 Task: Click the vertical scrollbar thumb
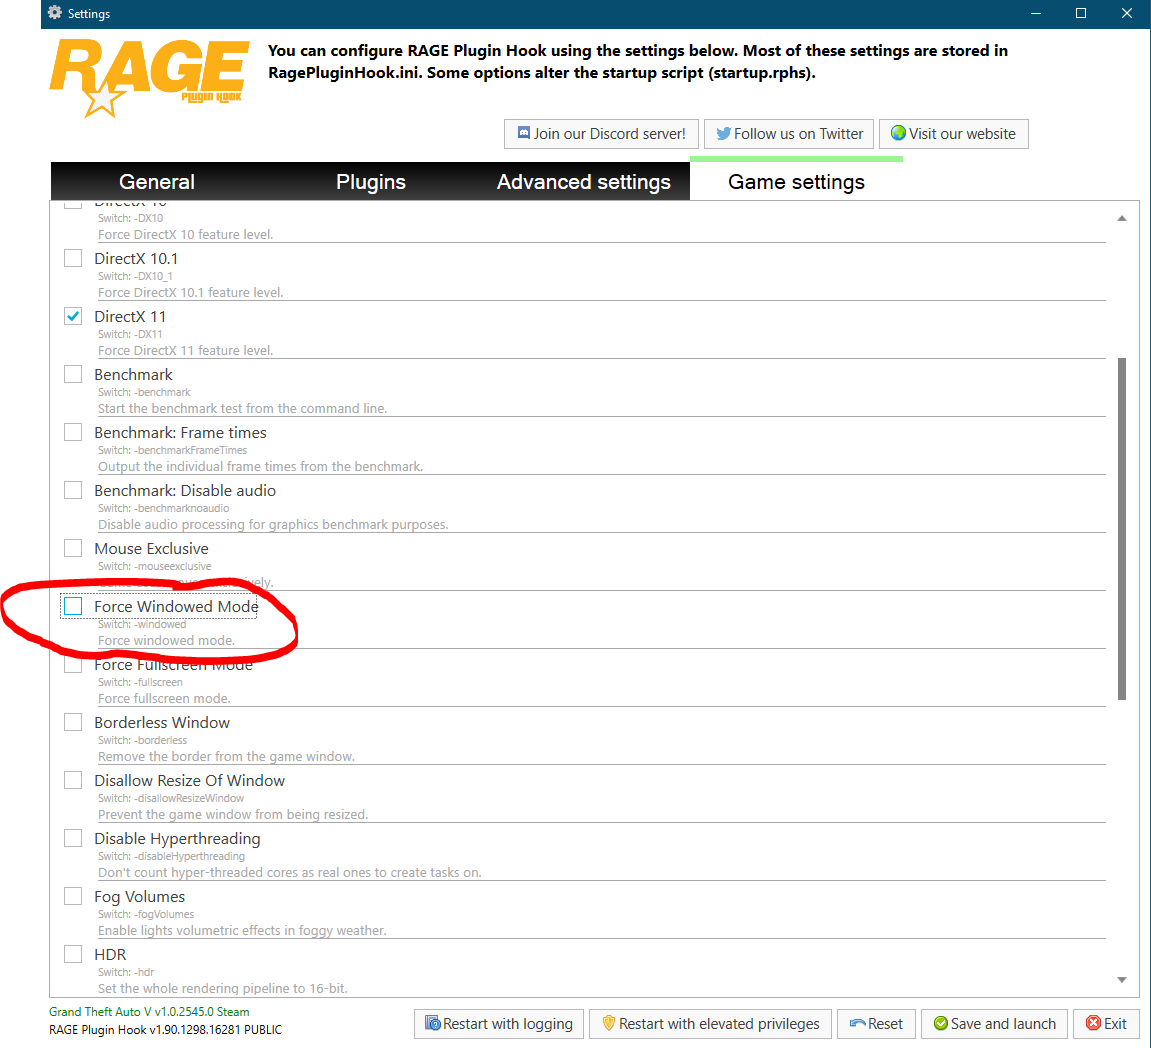[x=1122, y=528]
